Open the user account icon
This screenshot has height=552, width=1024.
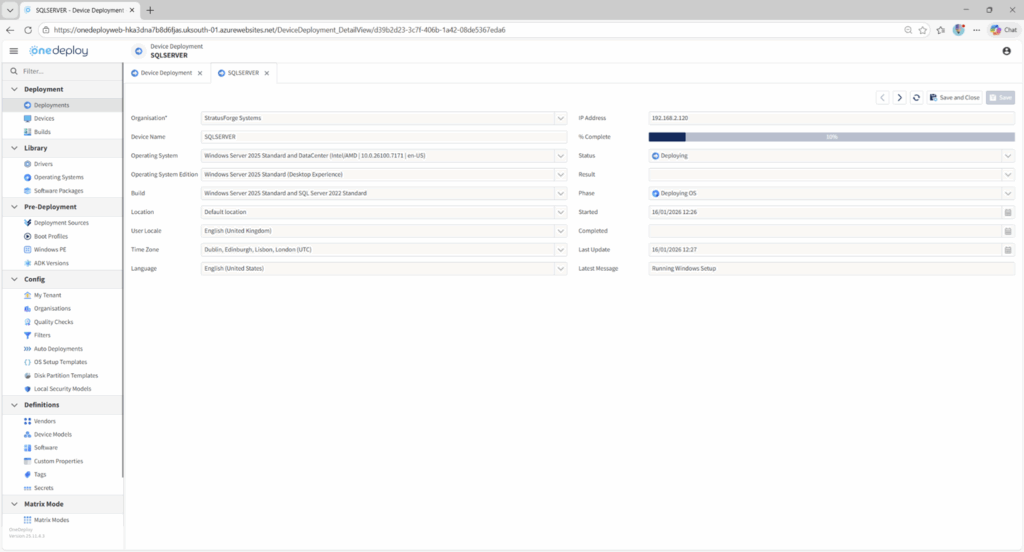[1006, 51]
